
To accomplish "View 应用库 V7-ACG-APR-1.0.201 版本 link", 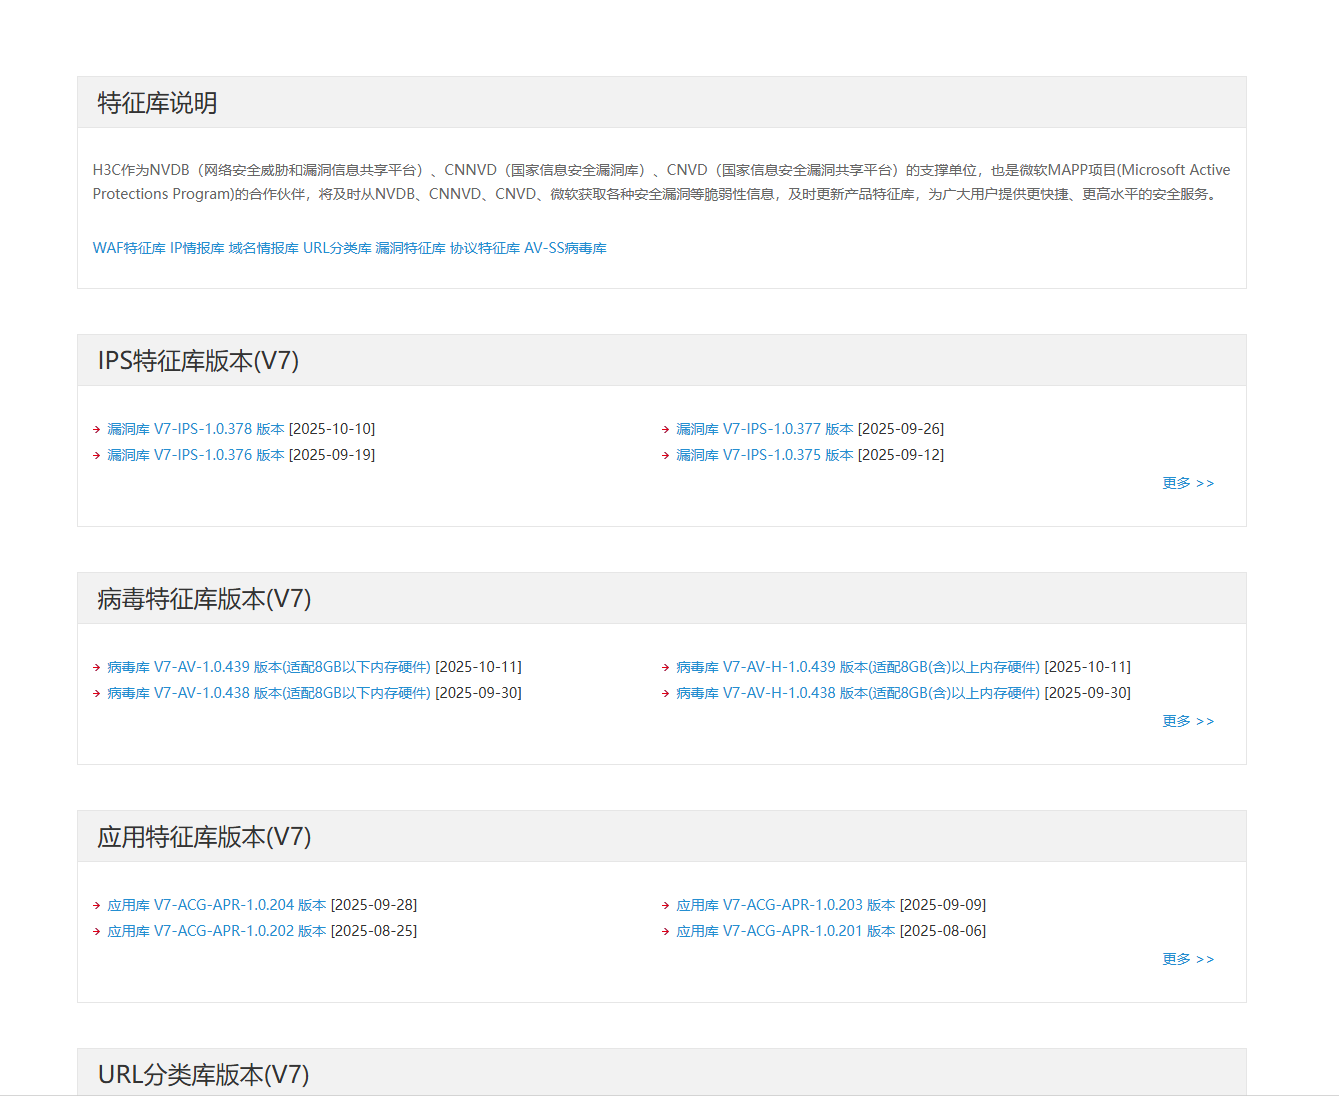I will click(786, 931).
